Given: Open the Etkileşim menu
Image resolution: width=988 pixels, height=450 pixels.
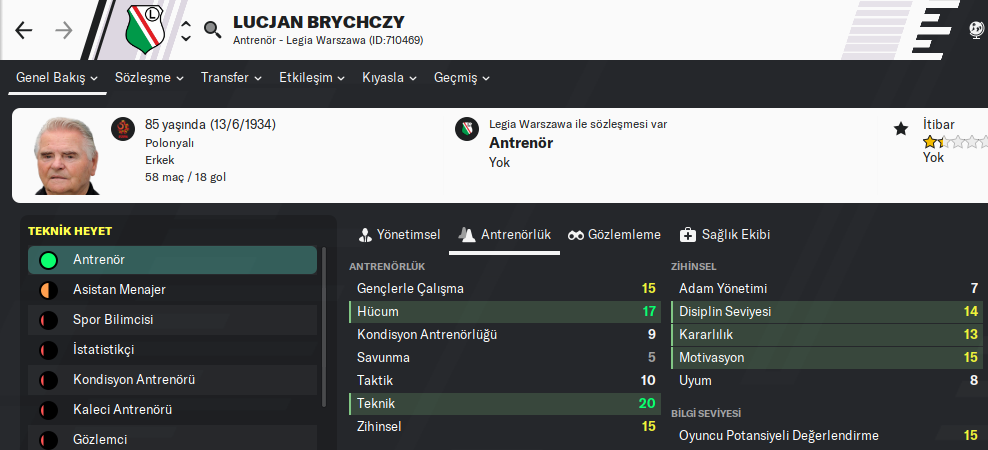Looking at the screenshot, I should (312, 77).
